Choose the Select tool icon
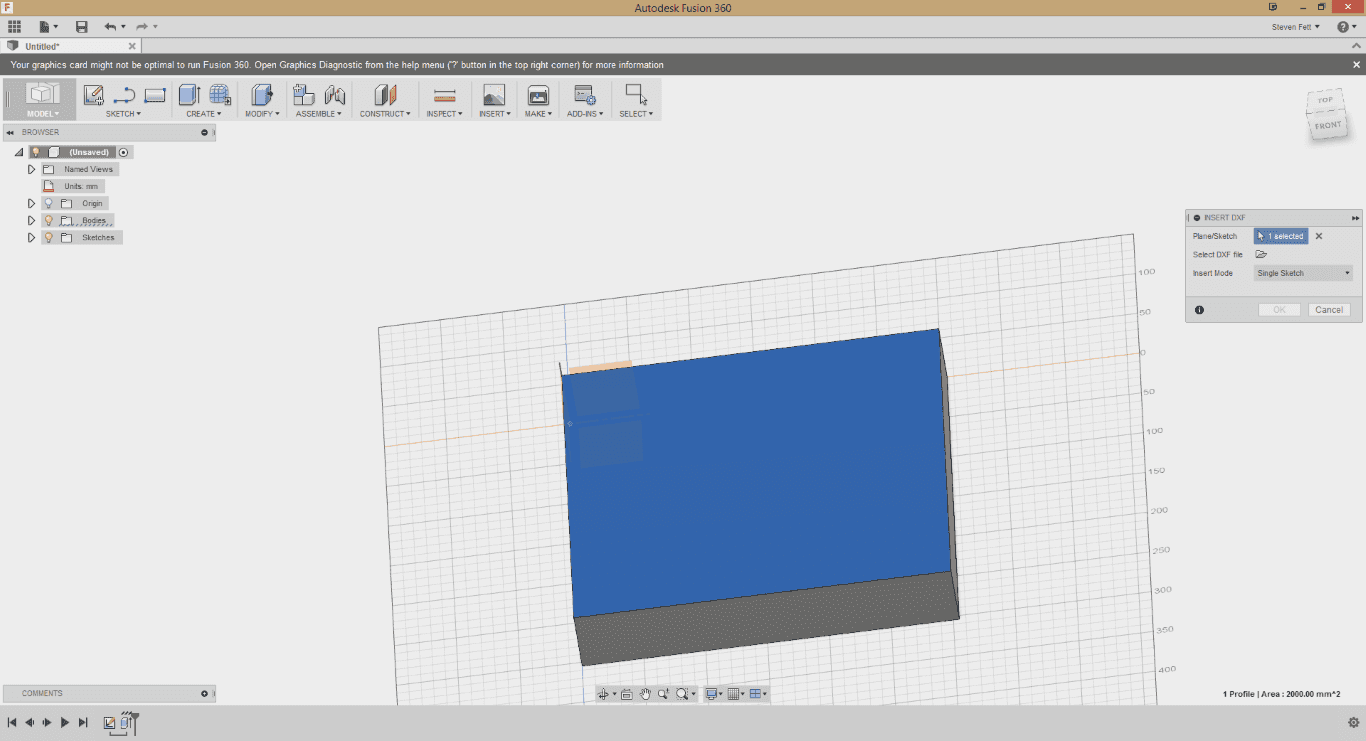1366x741 pixels. pos(635,95)
